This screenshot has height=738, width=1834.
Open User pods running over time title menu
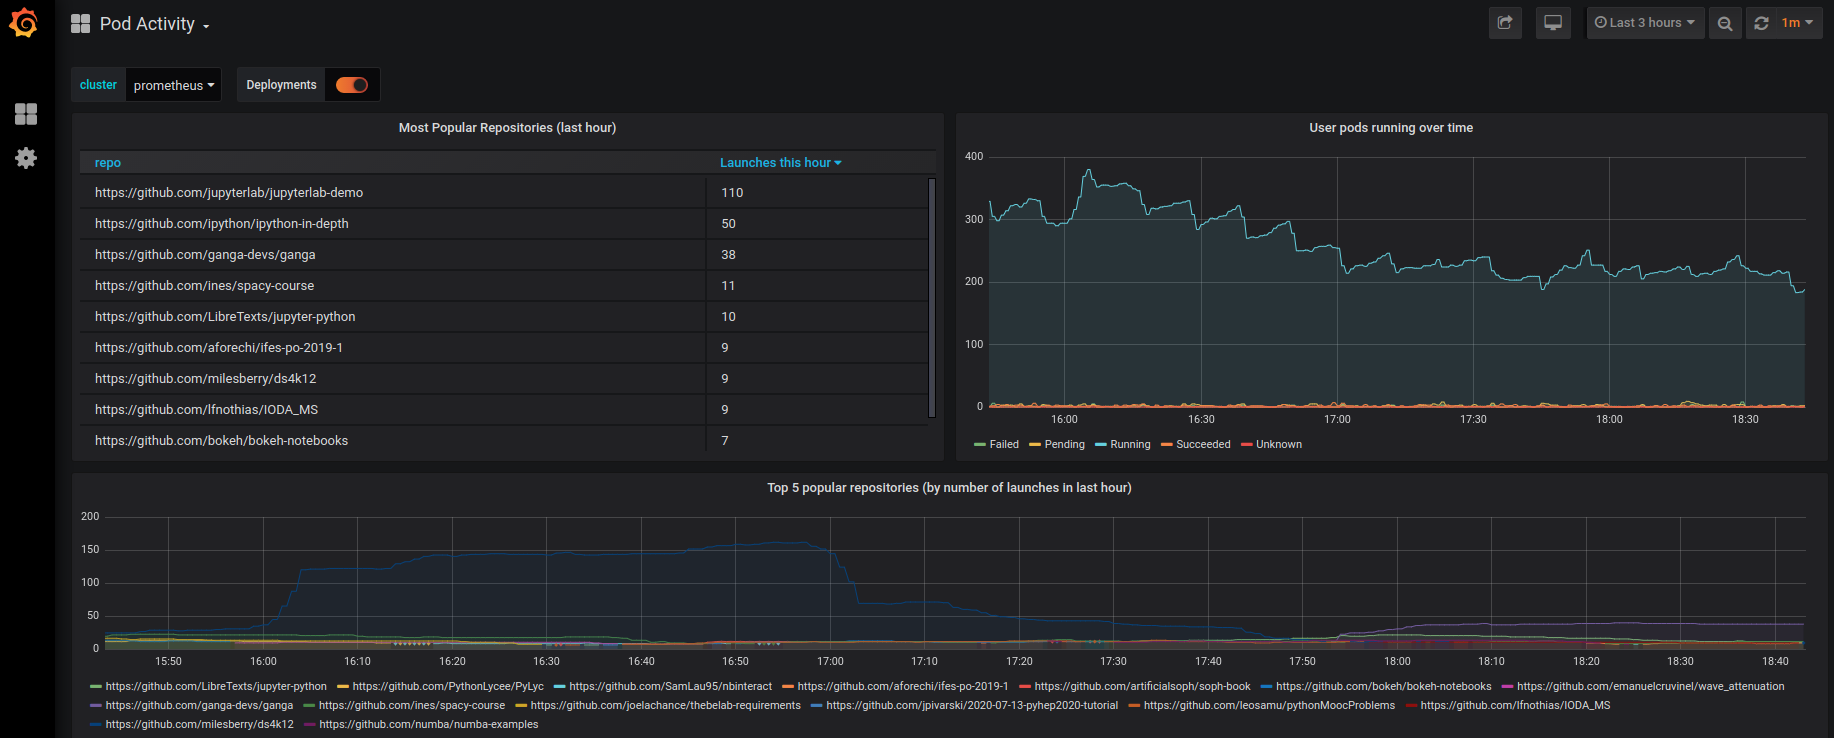(x=1391, y=128)
